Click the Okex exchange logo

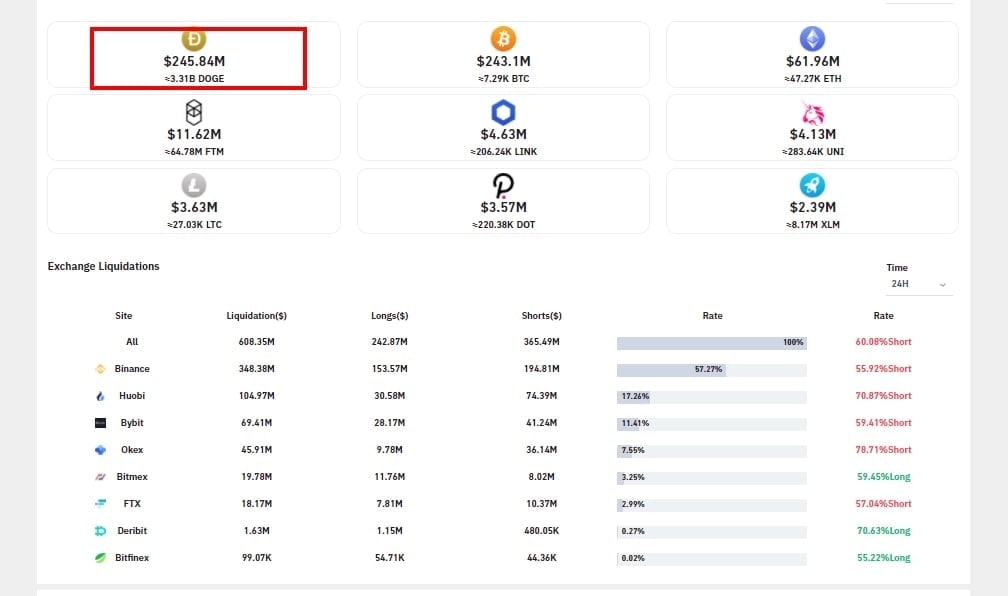(100, 450)
